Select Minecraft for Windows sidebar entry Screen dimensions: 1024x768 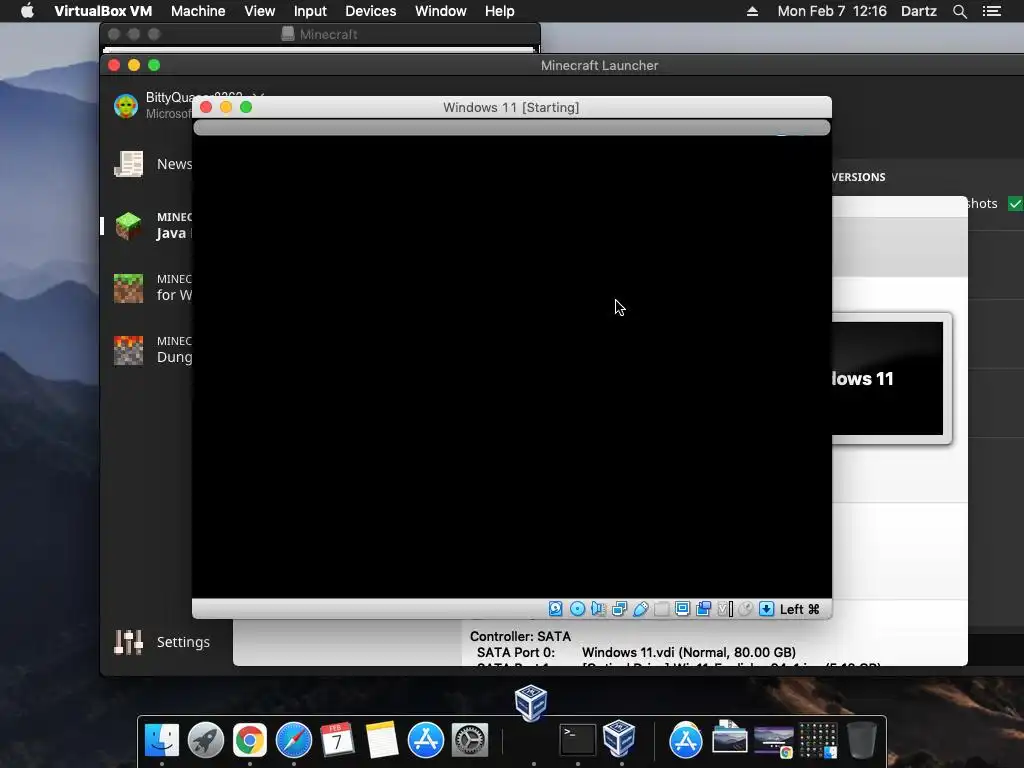(153, 287)
